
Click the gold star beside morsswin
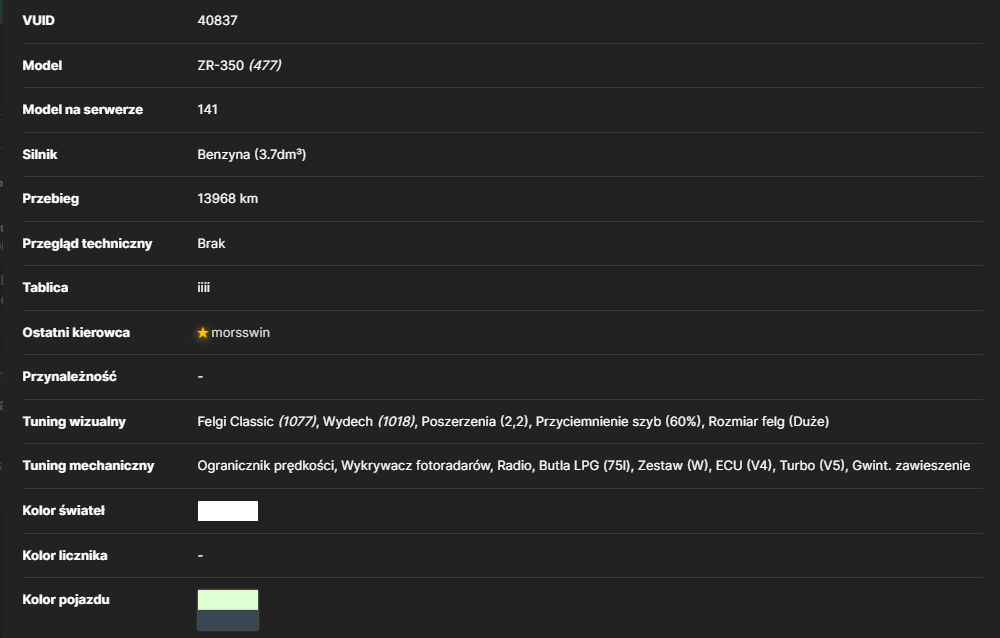click(x=203, y=332)
